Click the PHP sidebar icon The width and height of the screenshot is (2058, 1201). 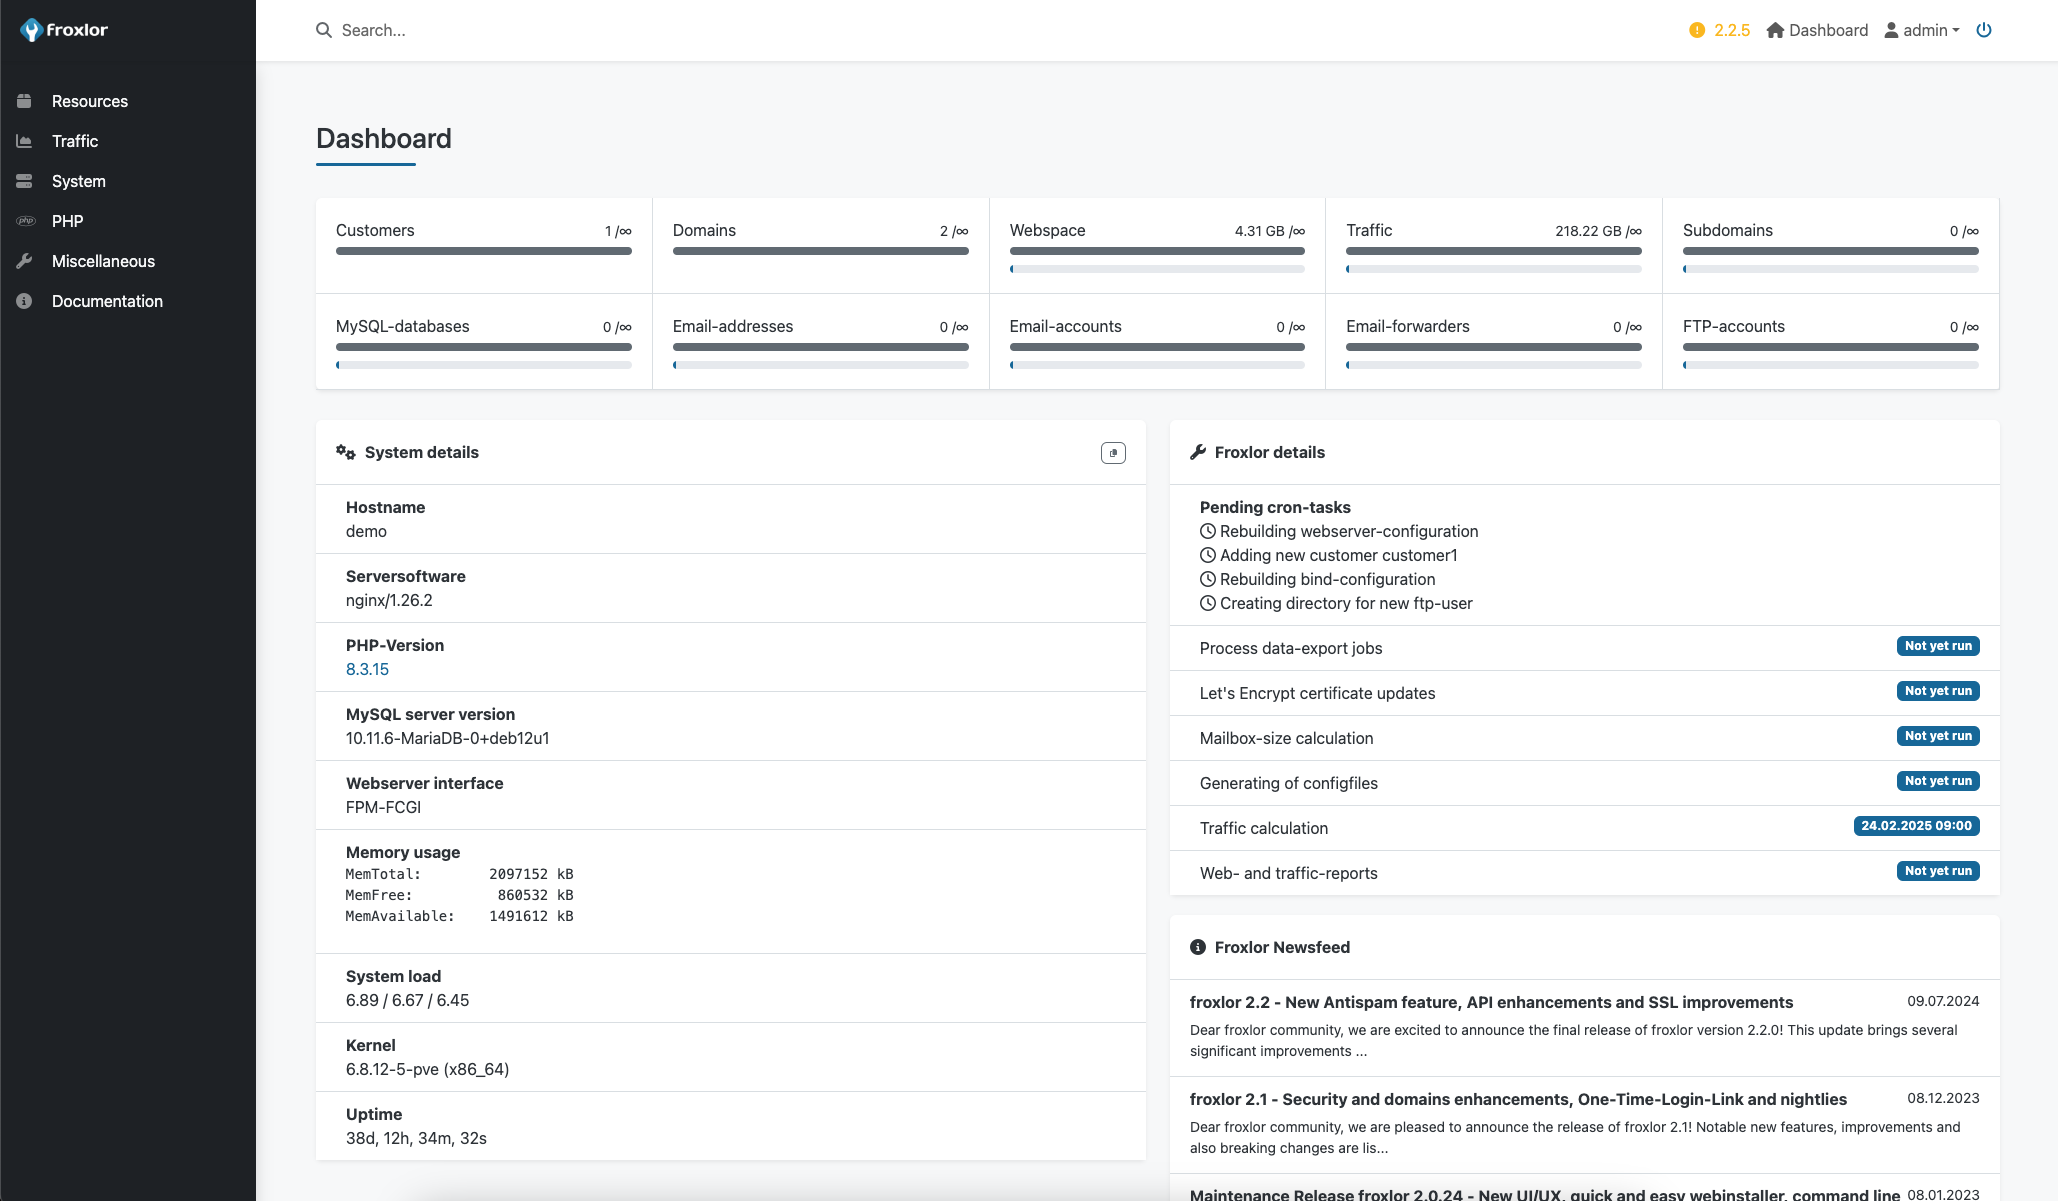point(25,221)
